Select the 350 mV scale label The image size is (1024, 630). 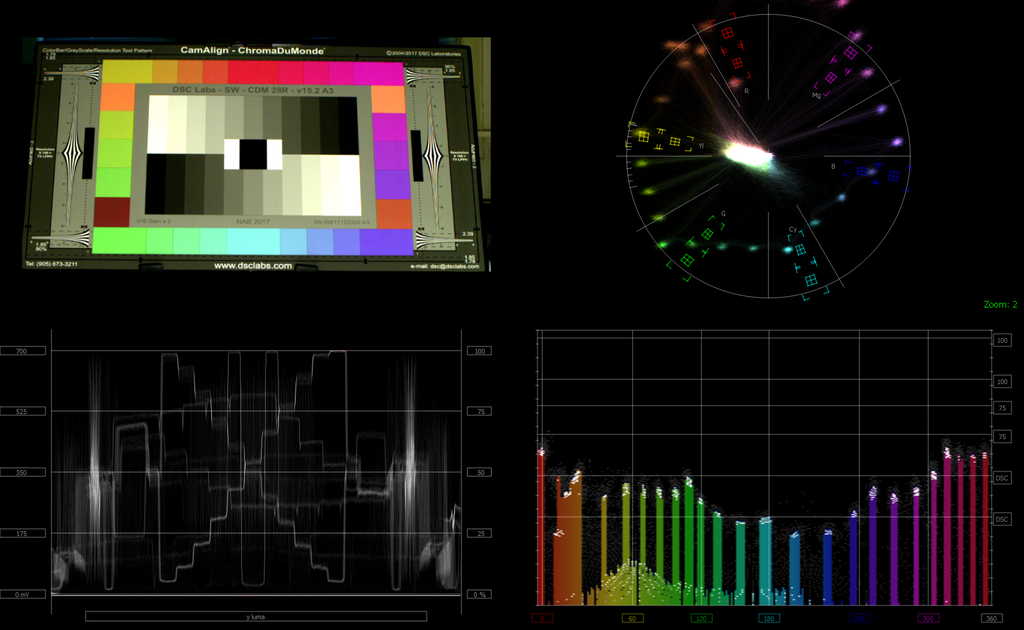coord(23,472)
